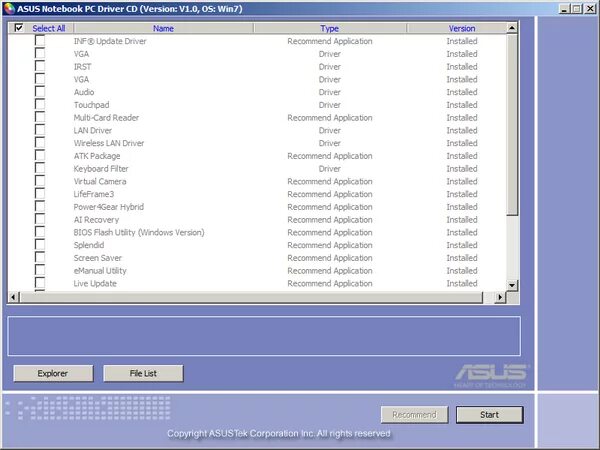Check the Keyboard Filter checkbox
Image resolution: width=600 pixels, height=450 pixels.
(x=40, y=168)
